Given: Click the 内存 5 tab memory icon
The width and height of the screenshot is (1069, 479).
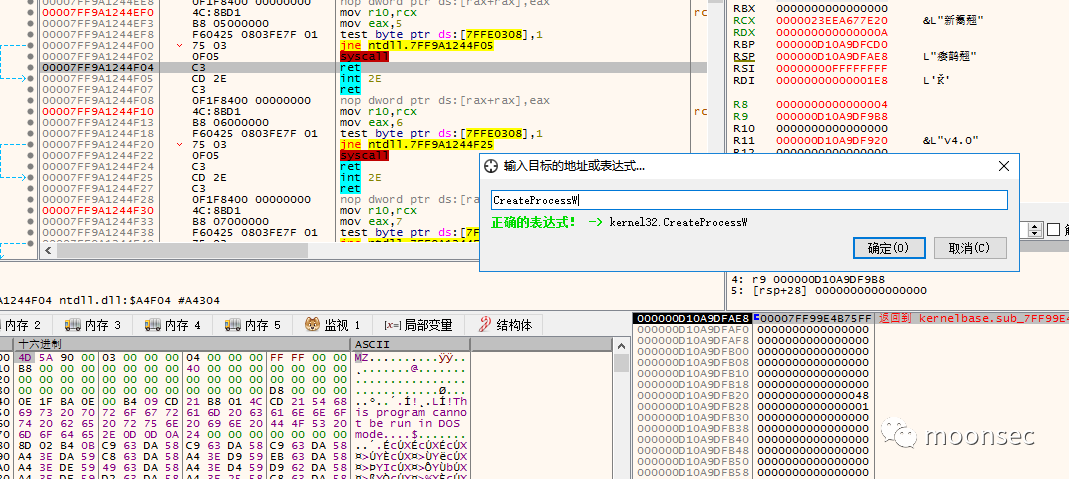Looking at the screenshot, I should click(x=233, y=325).
